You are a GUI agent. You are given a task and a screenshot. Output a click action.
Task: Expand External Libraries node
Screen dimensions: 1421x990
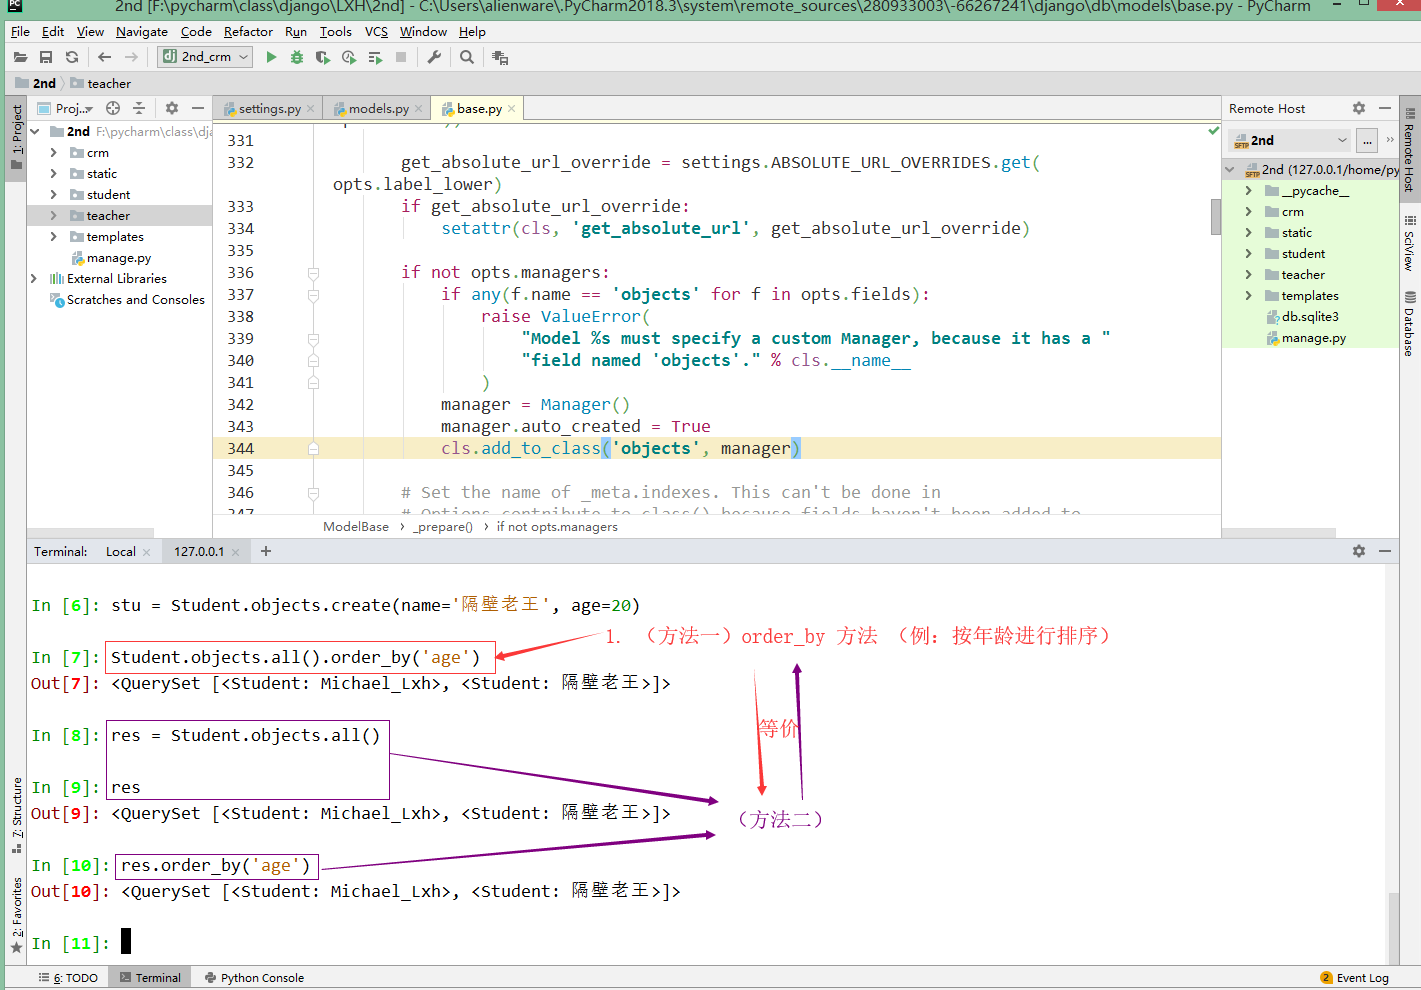pyautogui.click(x=34, y=279)
